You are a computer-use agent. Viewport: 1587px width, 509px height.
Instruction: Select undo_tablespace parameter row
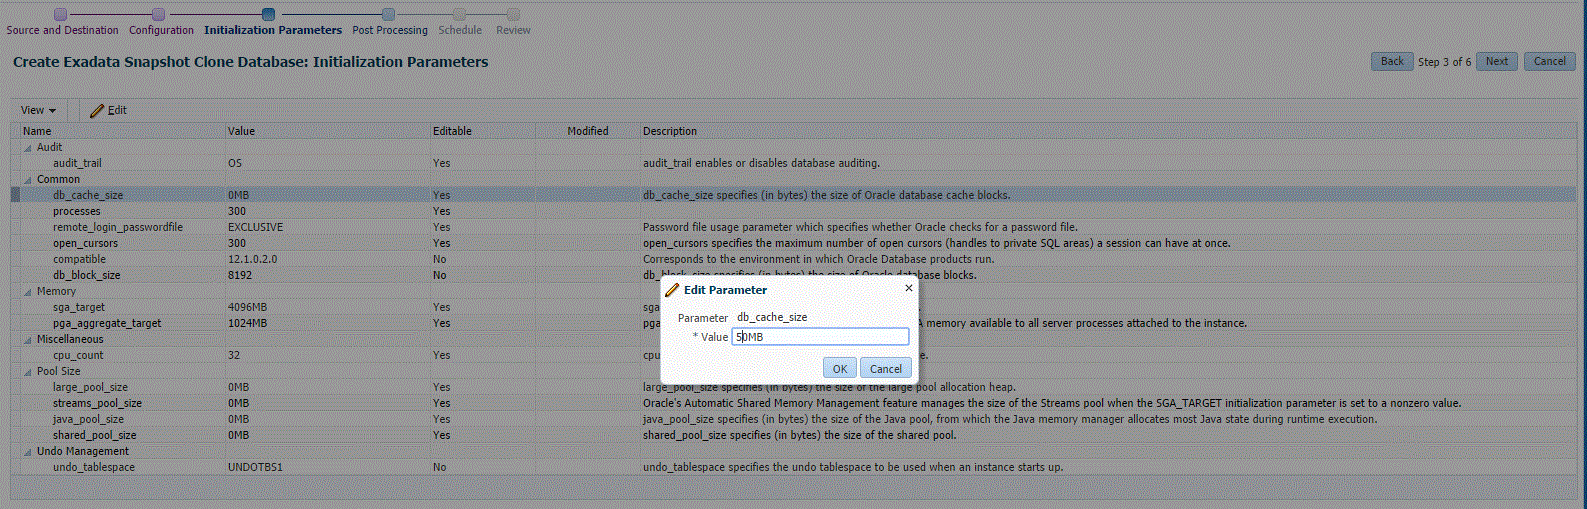tap(793, 467)
